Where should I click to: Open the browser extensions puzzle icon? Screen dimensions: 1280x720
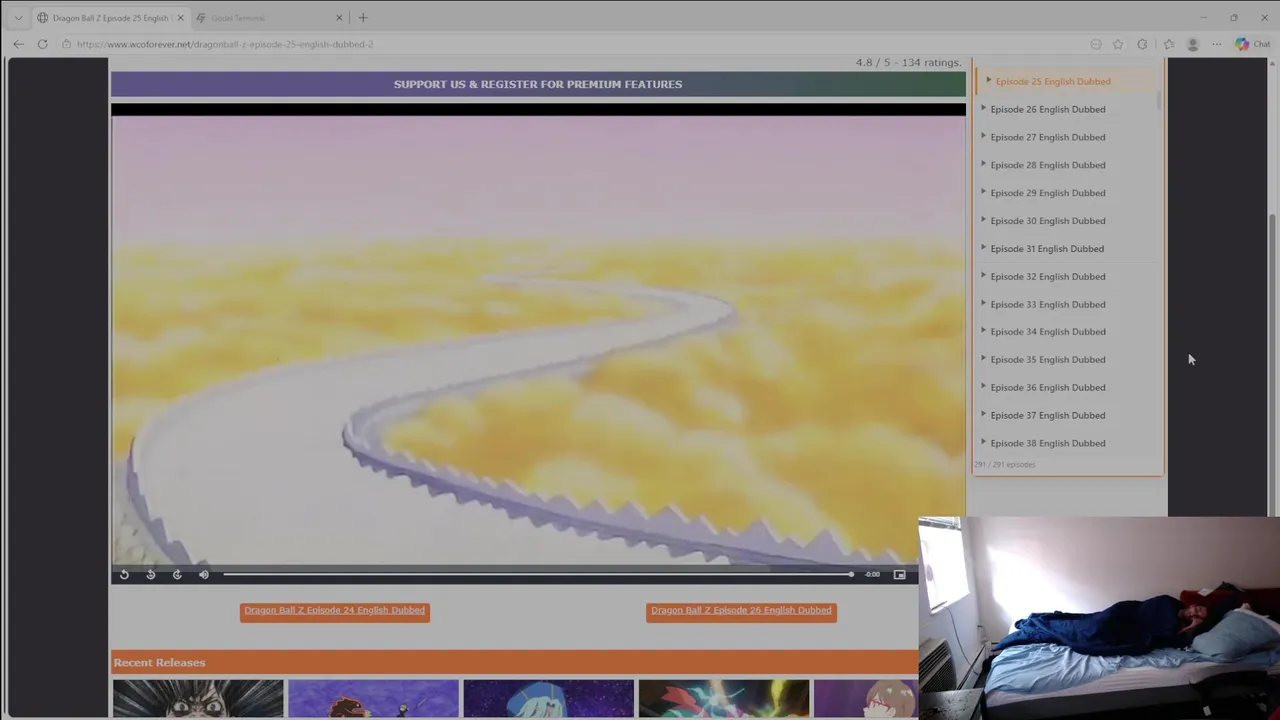pos(1142,44)
